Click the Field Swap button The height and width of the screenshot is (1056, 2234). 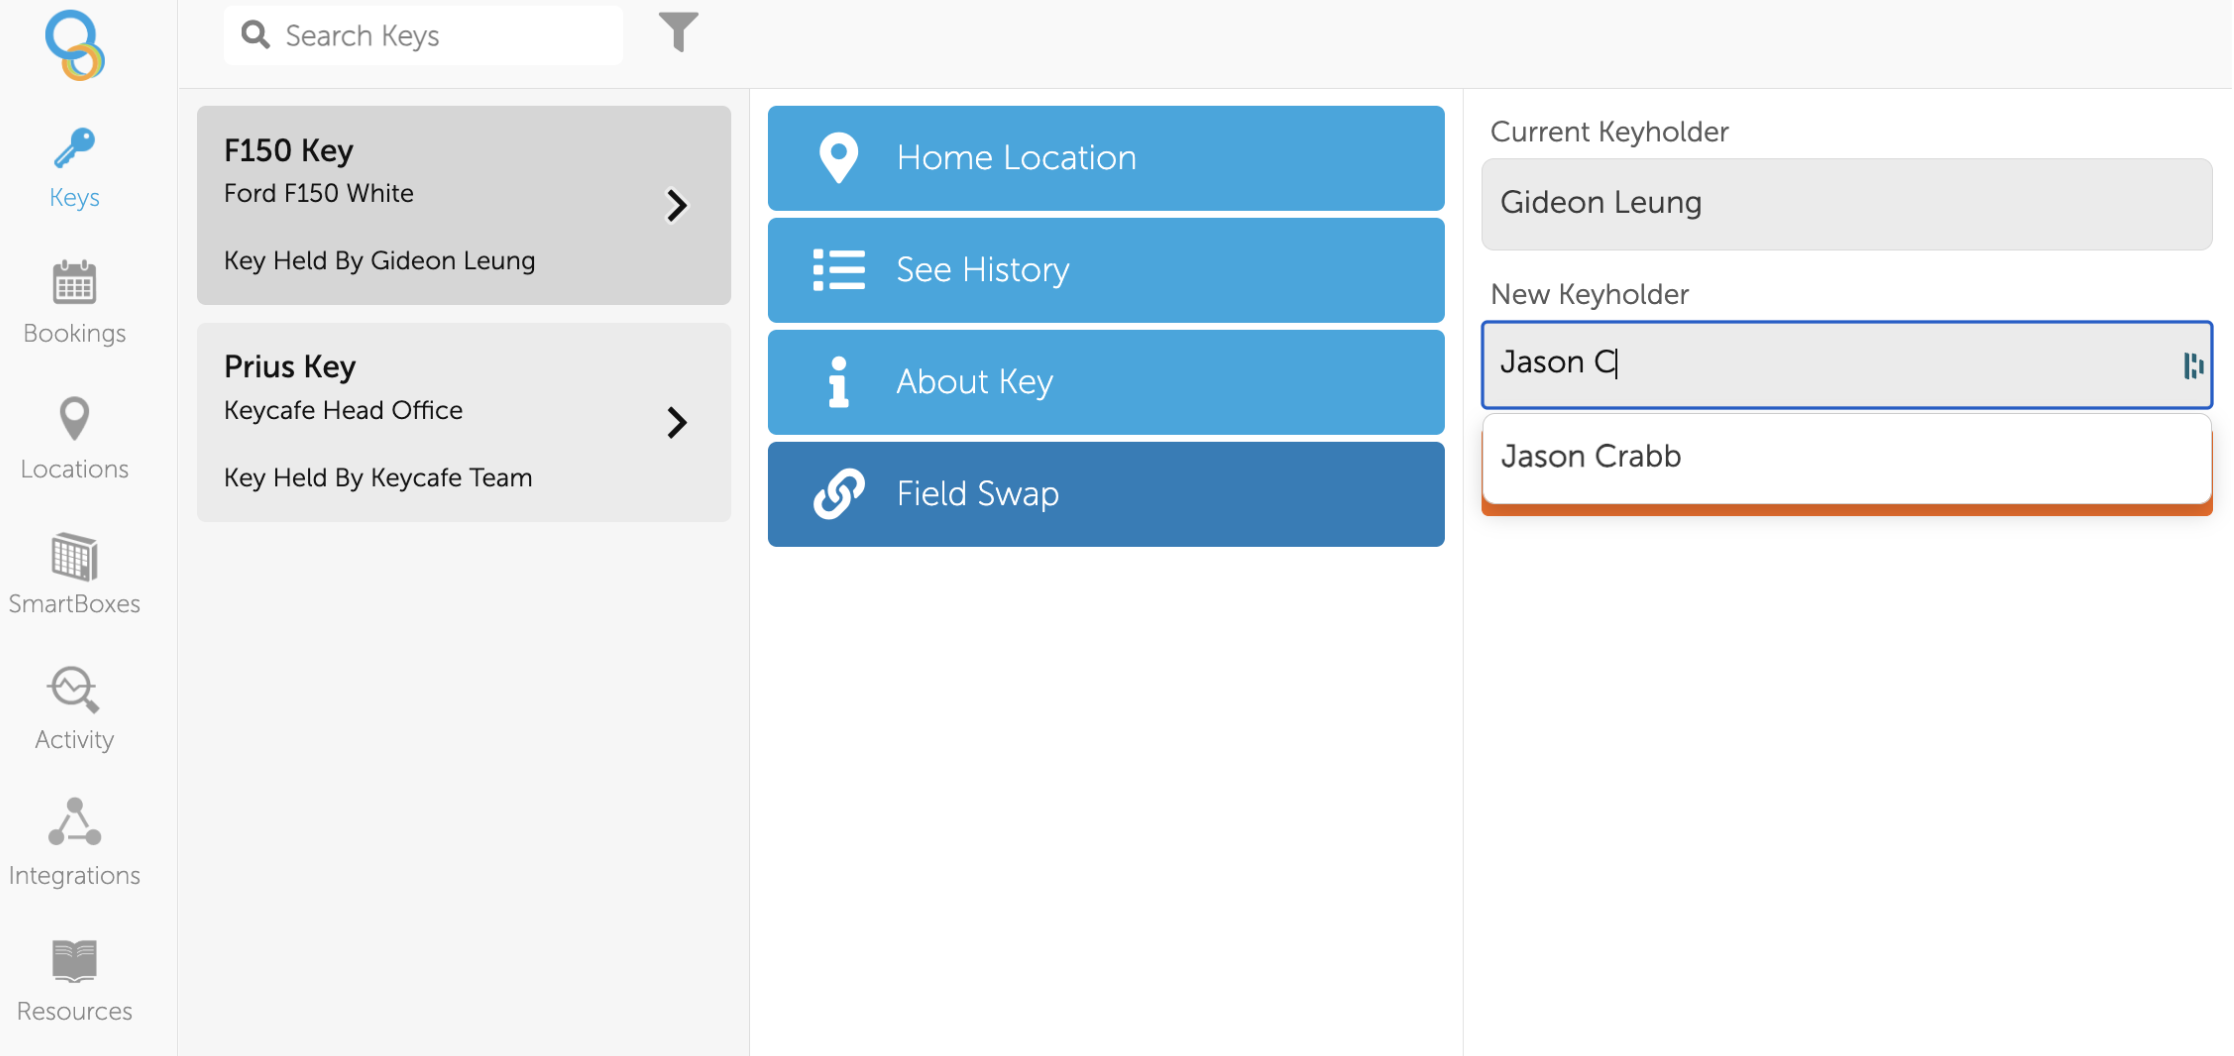(x=1105, y=494)
